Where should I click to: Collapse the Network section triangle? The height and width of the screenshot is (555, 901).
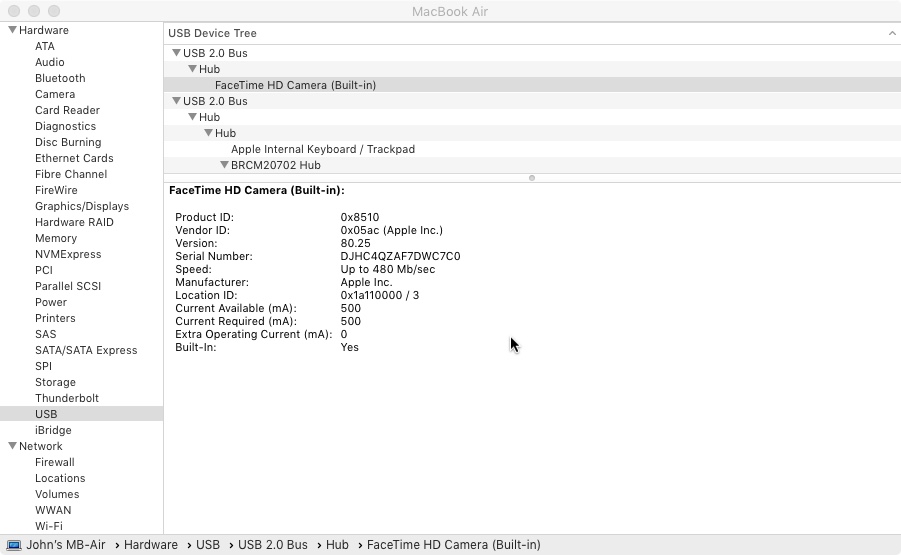(x=12, y=446)
